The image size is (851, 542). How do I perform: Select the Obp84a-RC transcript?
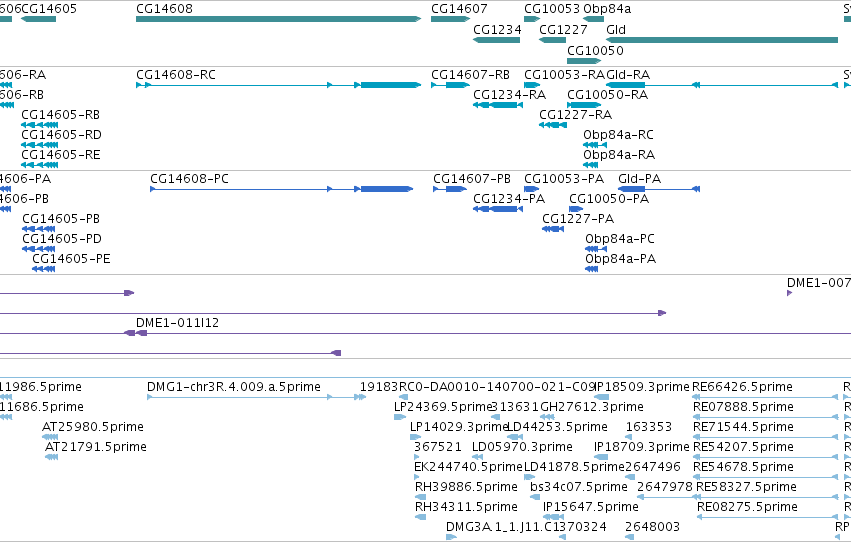pyautogui.click(x=595, y=145)
